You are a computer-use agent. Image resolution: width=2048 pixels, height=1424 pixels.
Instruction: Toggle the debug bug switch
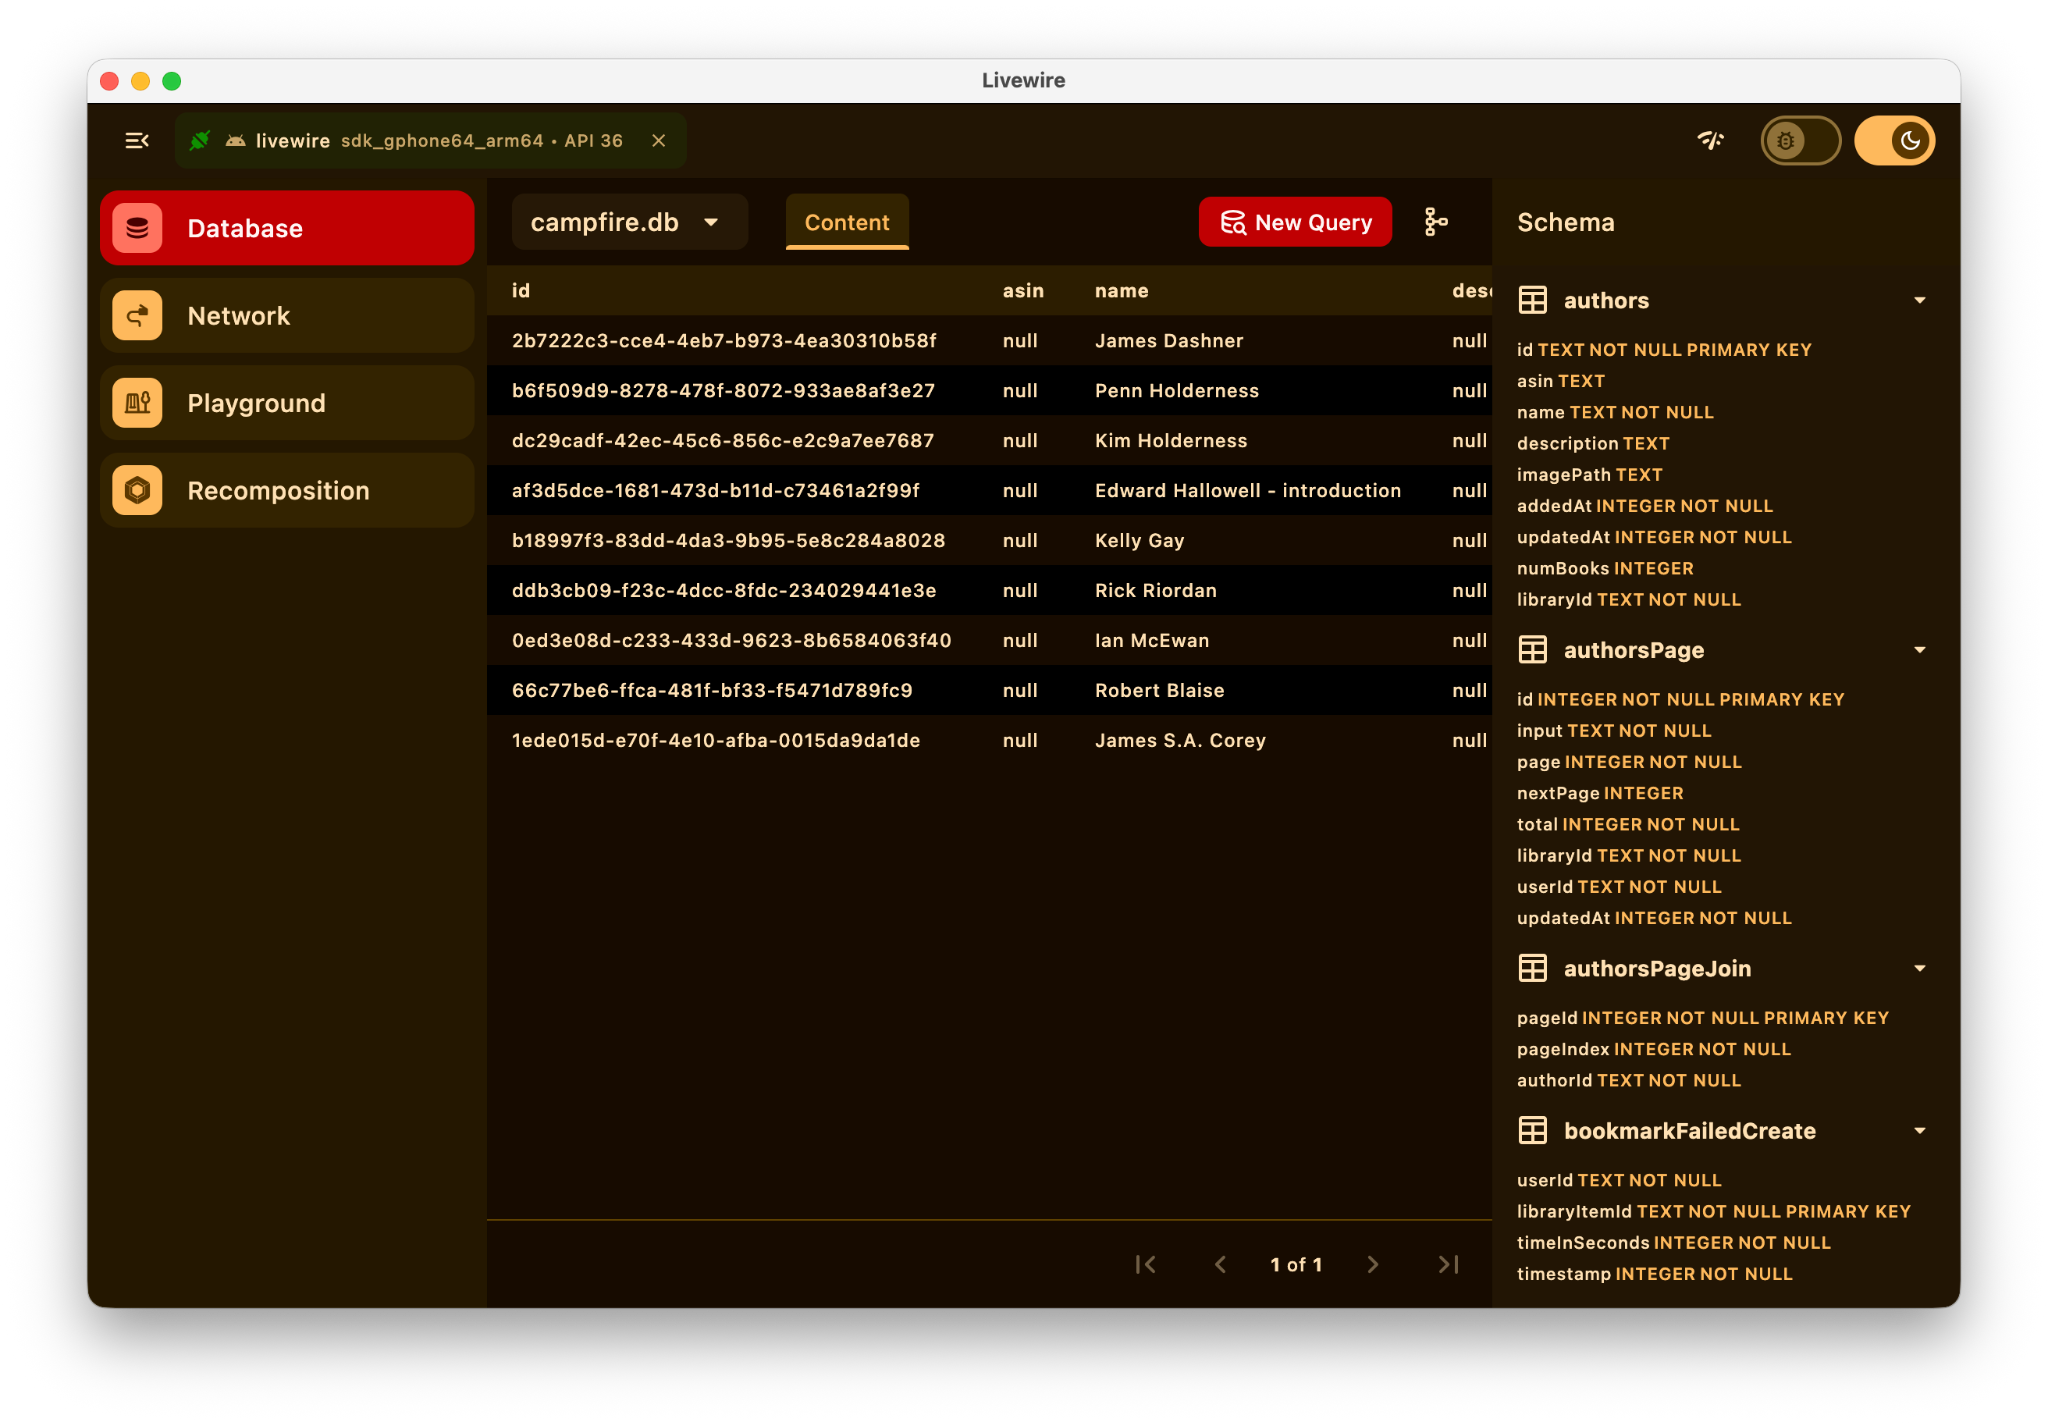1800,141
